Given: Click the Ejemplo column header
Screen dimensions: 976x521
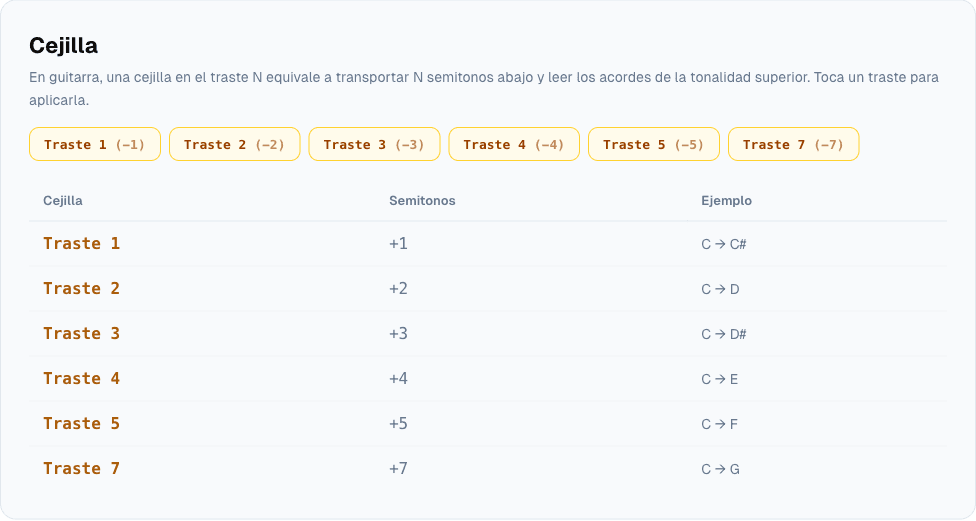Looking at the screenshot, I should point(726,200).
